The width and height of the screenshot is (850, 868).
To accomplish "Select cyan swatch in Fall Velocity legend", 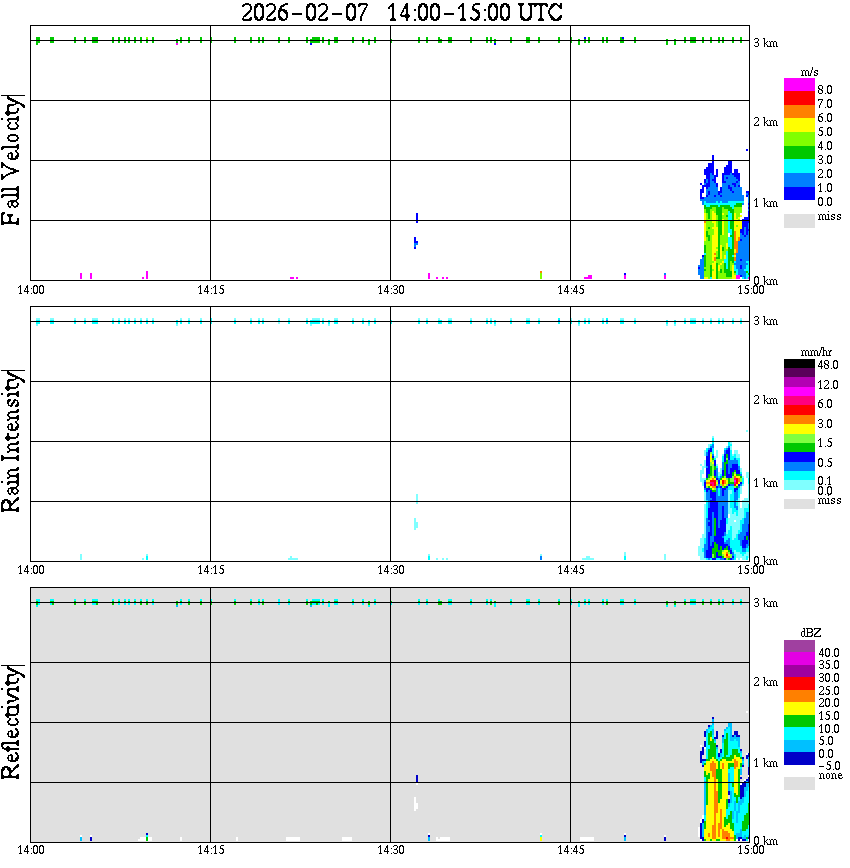I will pos(799,167).
